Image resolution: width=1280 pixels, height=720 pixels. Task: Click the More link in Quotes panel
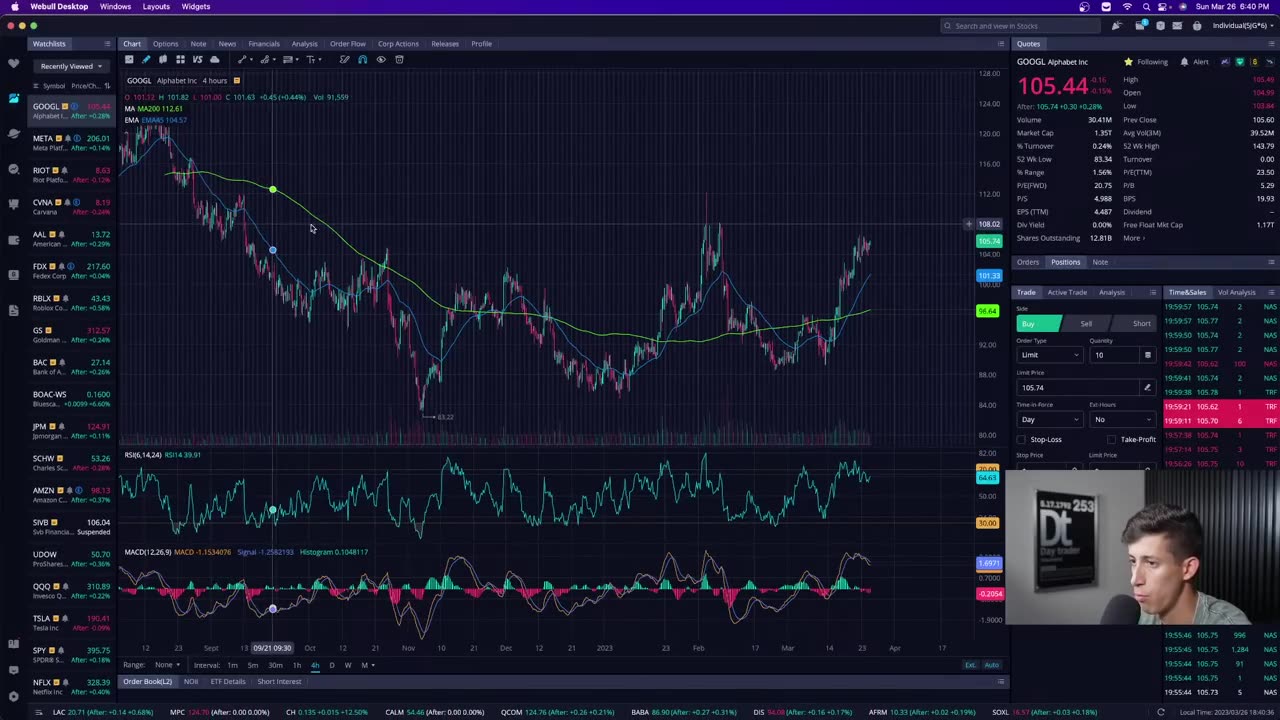pos(1133,238)
